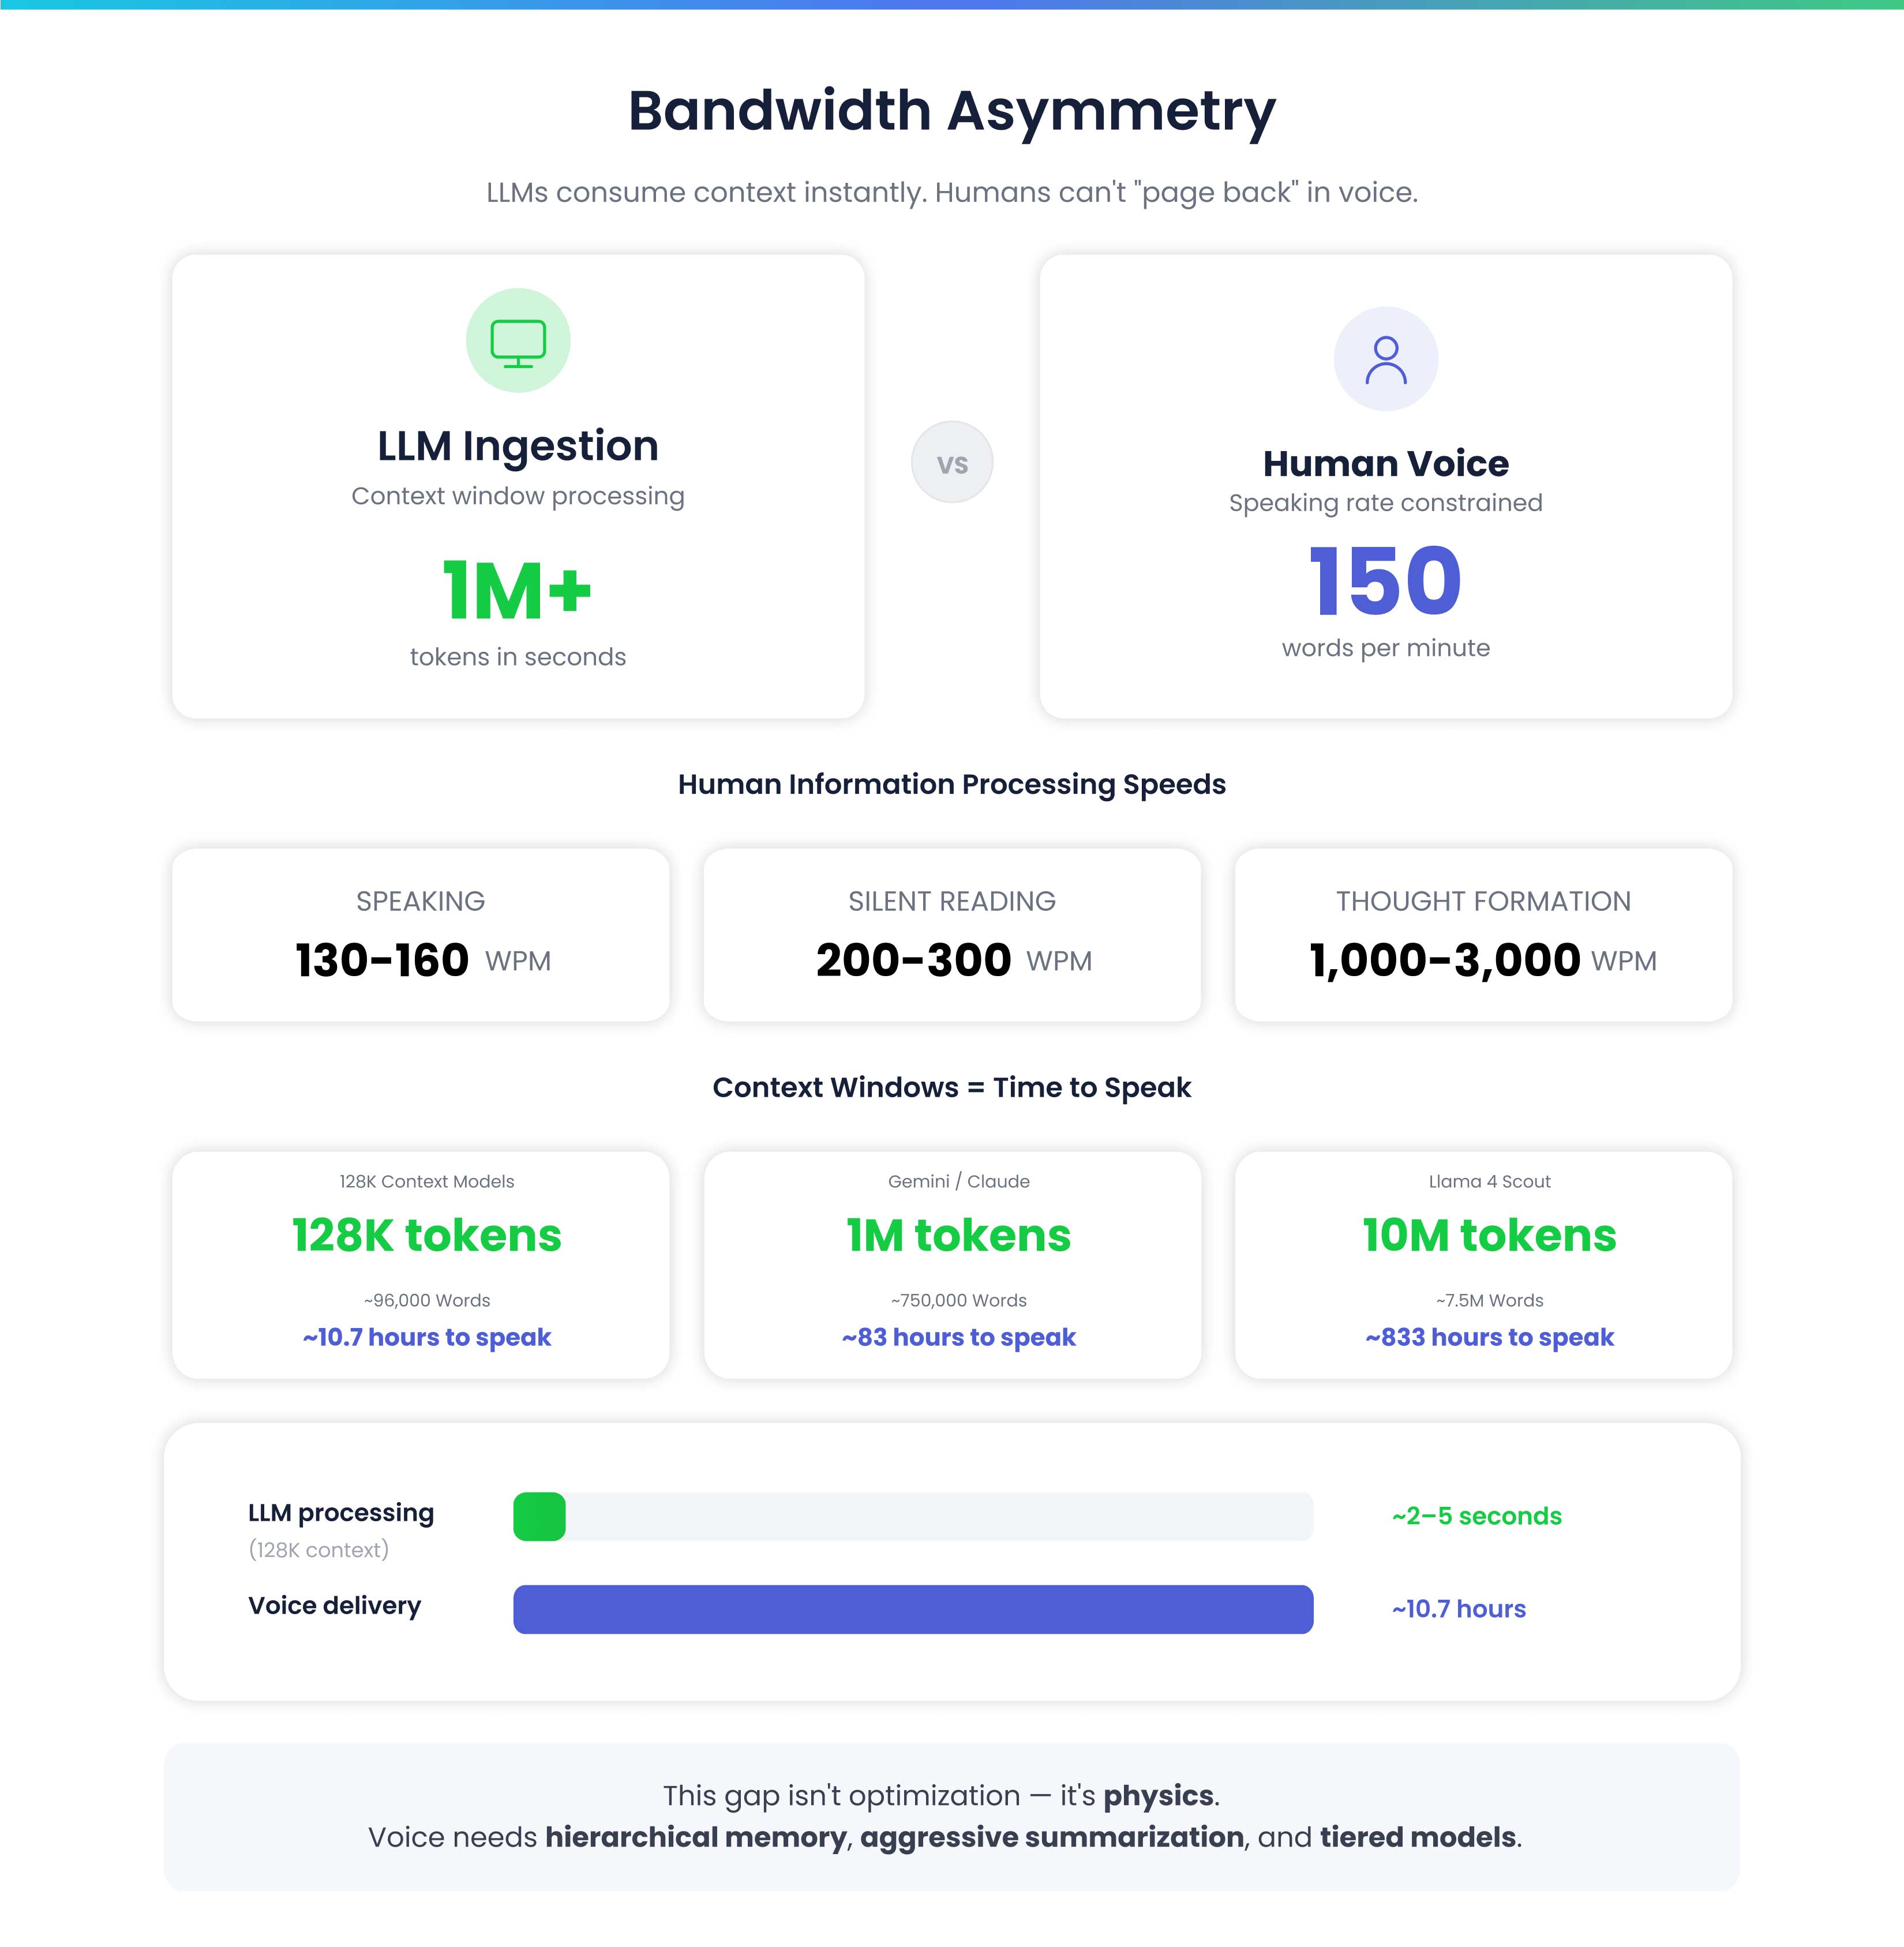Click the ~7.5M Words caption

(x=1490, y=1300)
